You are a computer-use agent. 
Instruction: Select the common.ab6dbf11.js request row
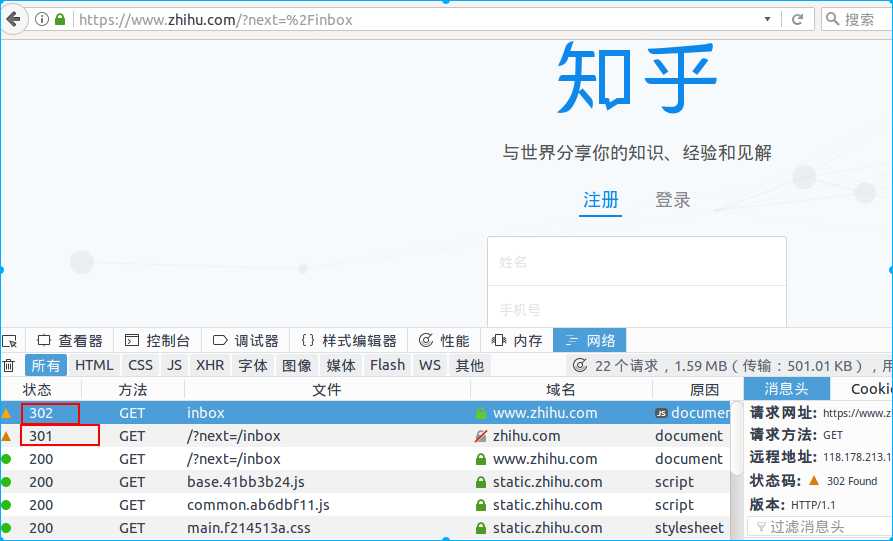[x=366, y=505]
